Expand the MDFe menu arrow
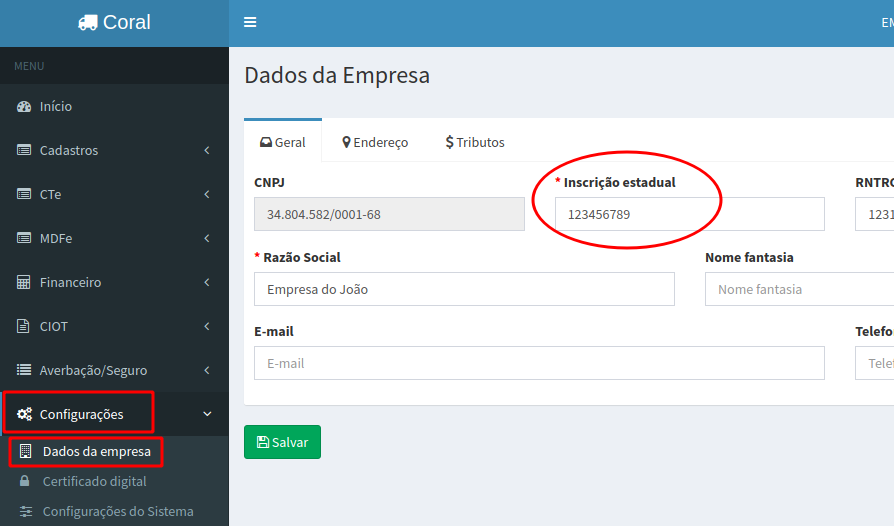This screenshot has width=894, height=526. [207, 238]
